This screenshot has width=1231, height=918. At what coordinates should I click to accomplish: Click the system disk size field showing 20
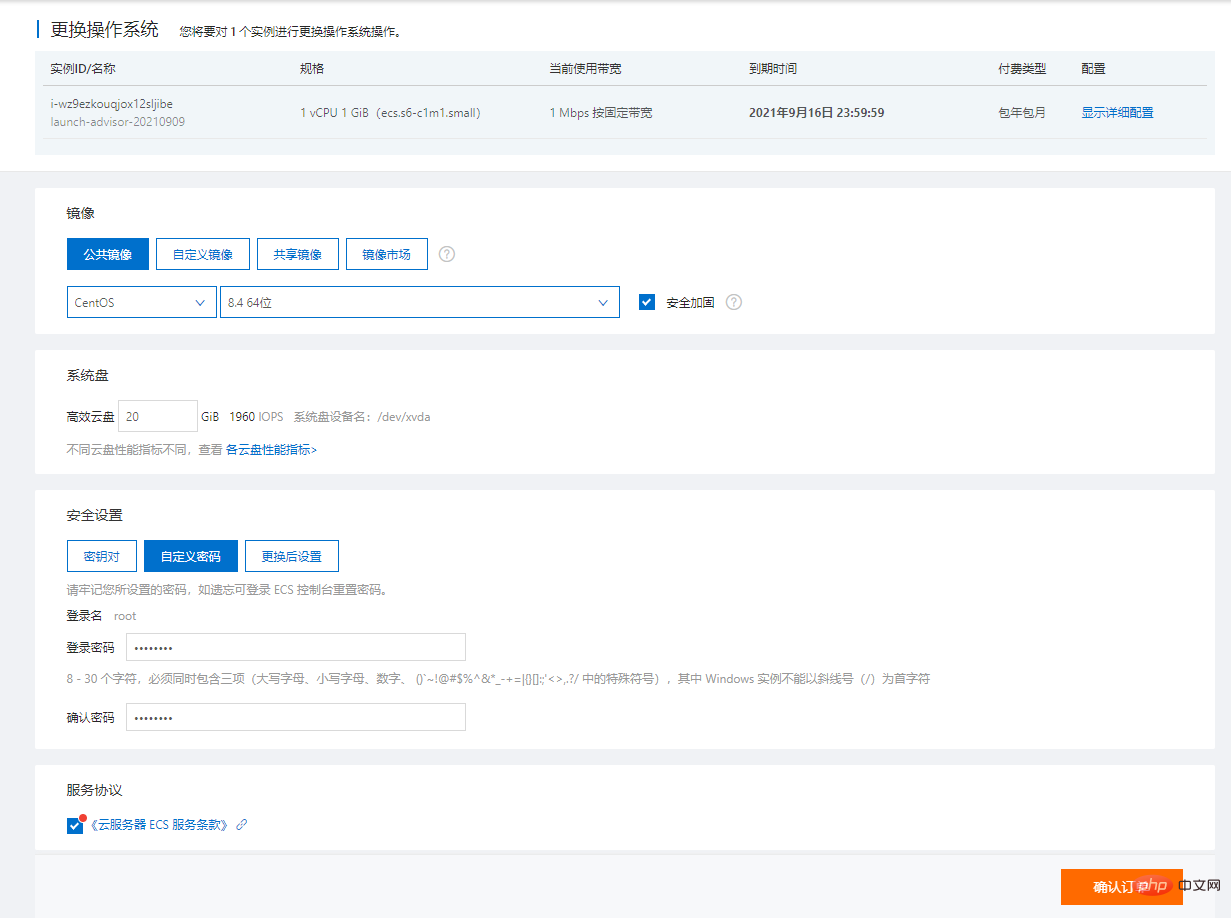point(158,416)
